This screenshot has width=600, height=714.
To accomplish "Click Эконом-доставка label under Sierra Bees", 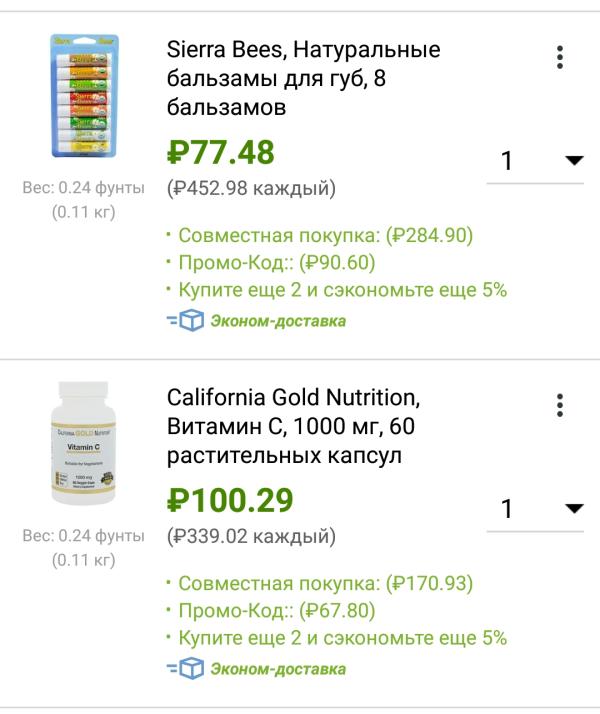I will pos(277,321).
